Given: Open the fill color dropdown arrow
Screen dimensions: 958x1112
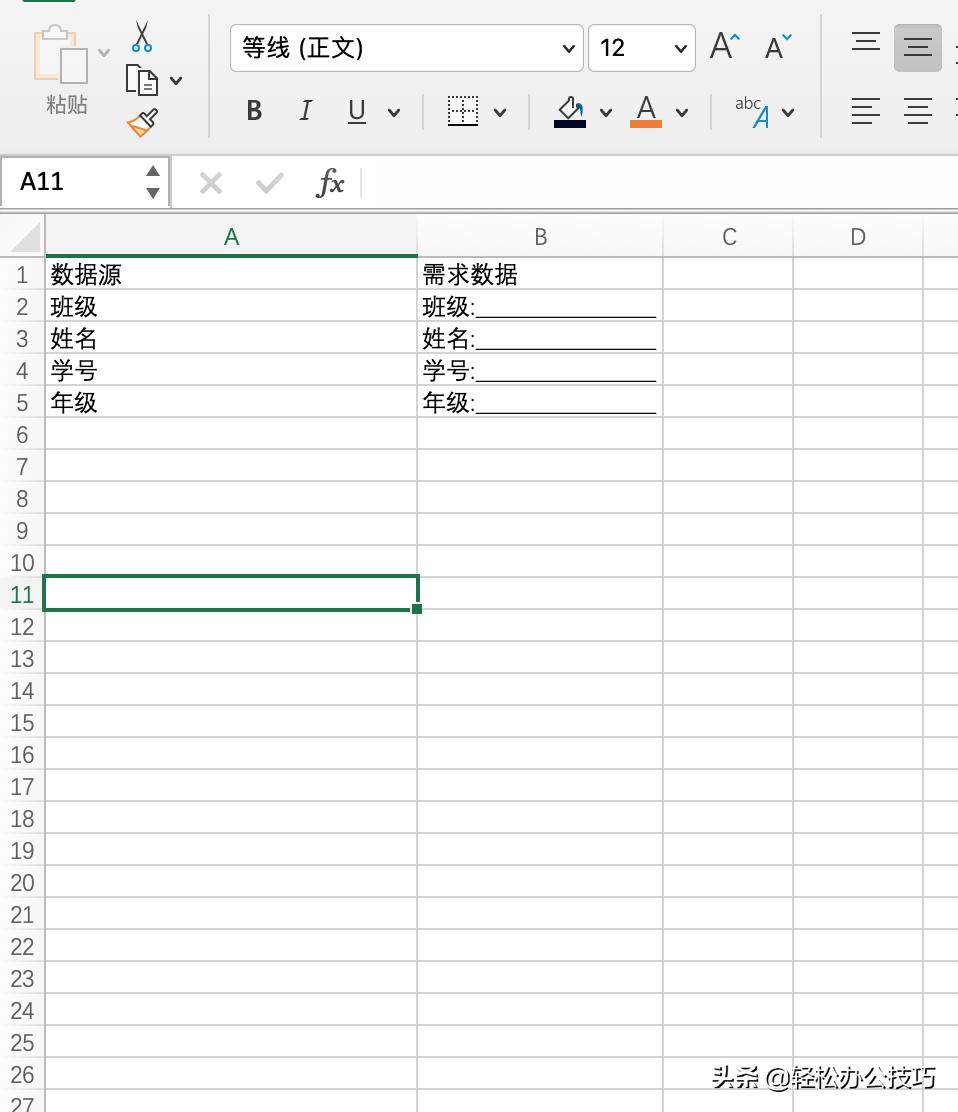Looking at the screenshot, I should point(606,111).
